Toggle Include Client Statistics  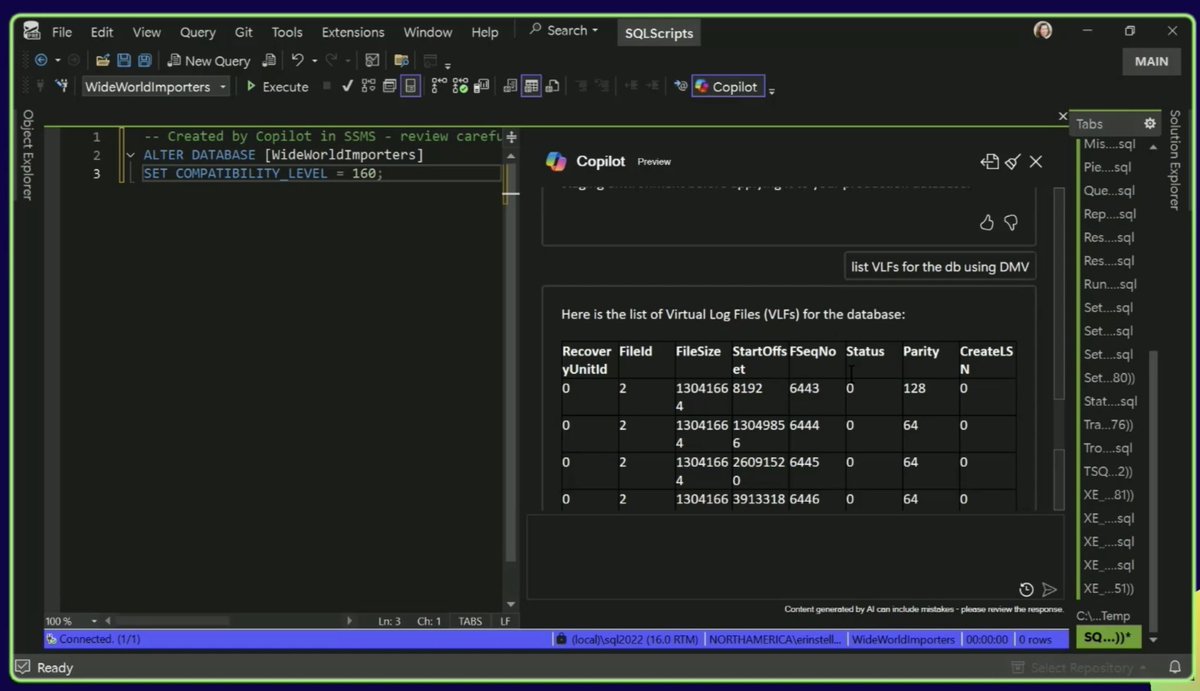pos(481,86)
